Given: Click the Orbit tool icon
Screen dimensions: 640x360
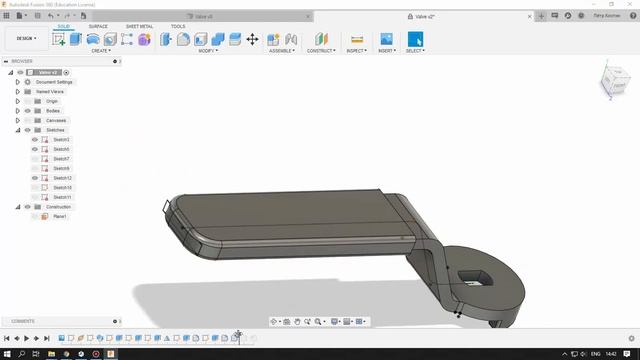Looking at the screenshot, I should (274, 322).
